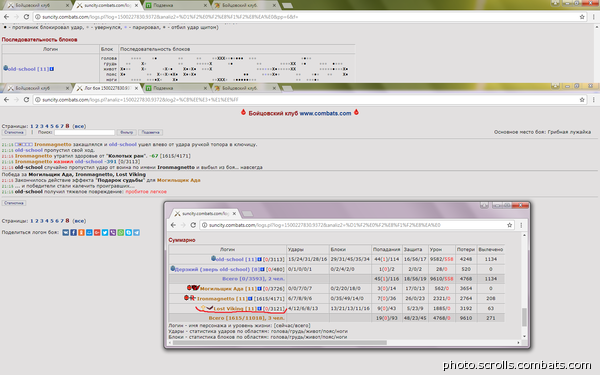Open www.combats.com link in page header

point(325,113)
